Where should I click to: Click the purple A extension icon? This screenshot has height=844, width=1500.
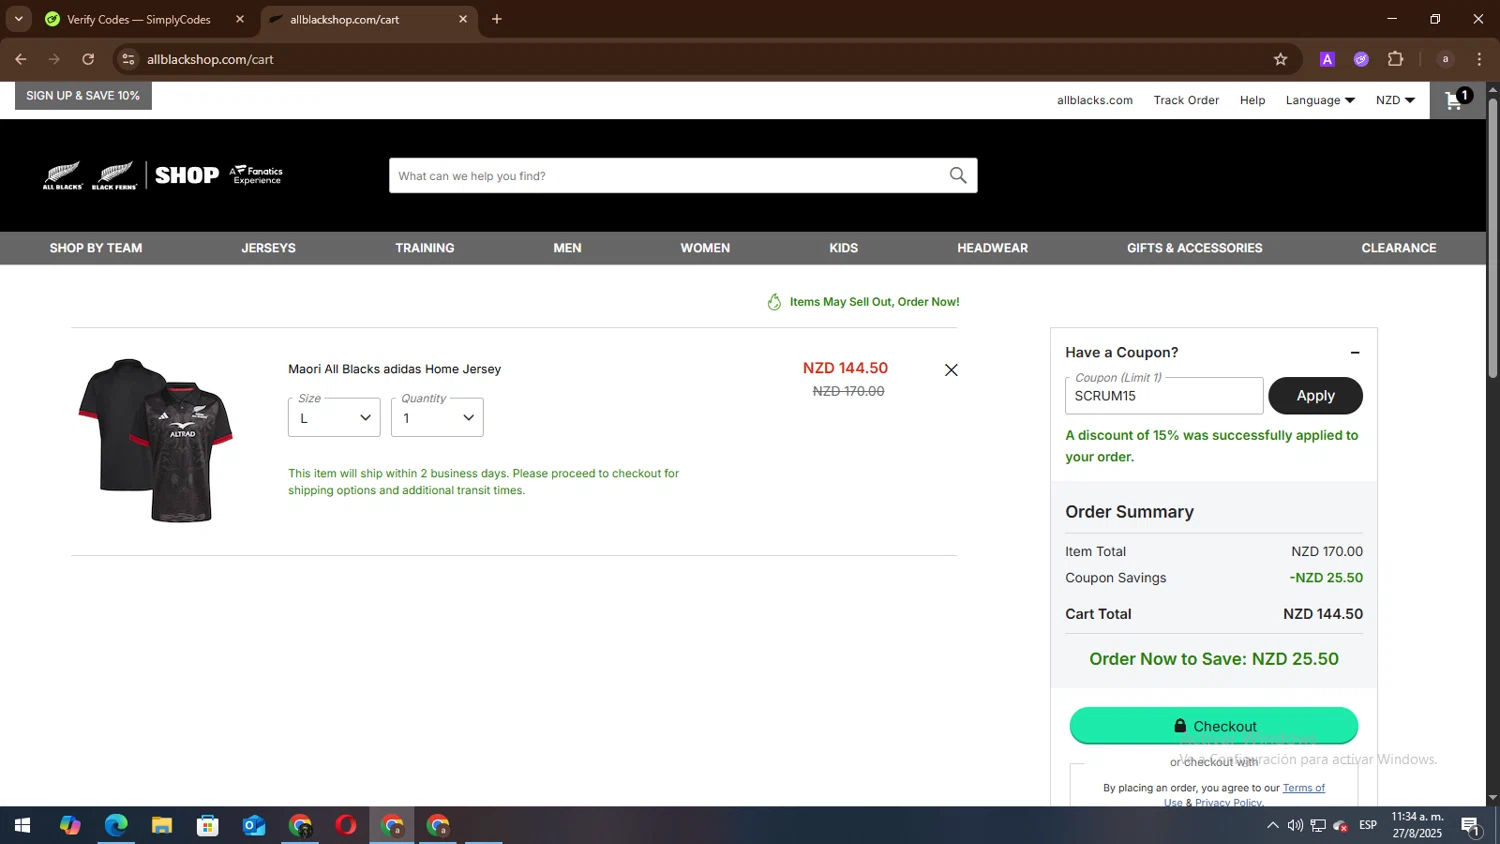tap(1327, 59)
